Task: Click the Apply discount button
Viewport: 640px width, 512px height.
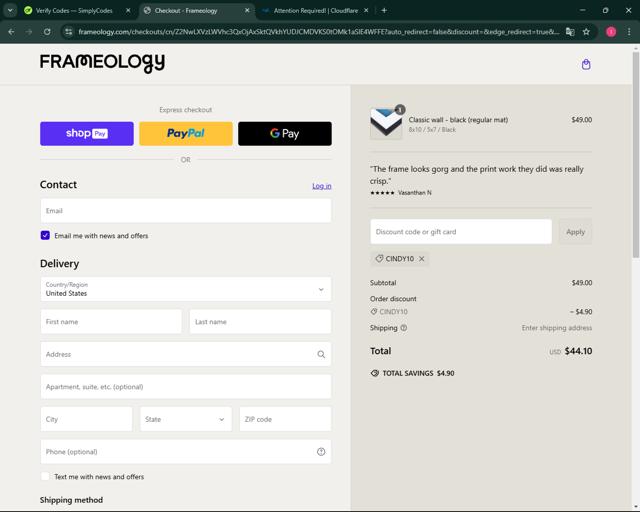Action: (576, 232)
